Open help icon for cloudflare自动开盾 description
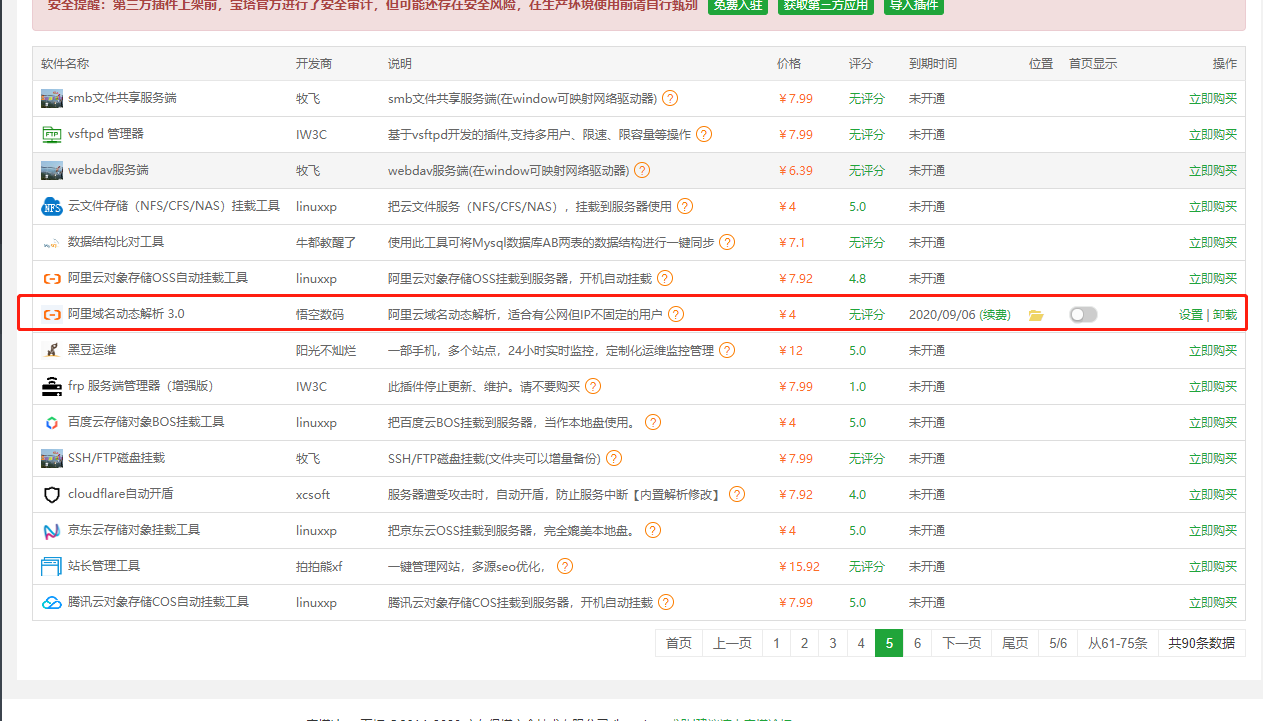The image size is (1263, 721). point(737,495)
